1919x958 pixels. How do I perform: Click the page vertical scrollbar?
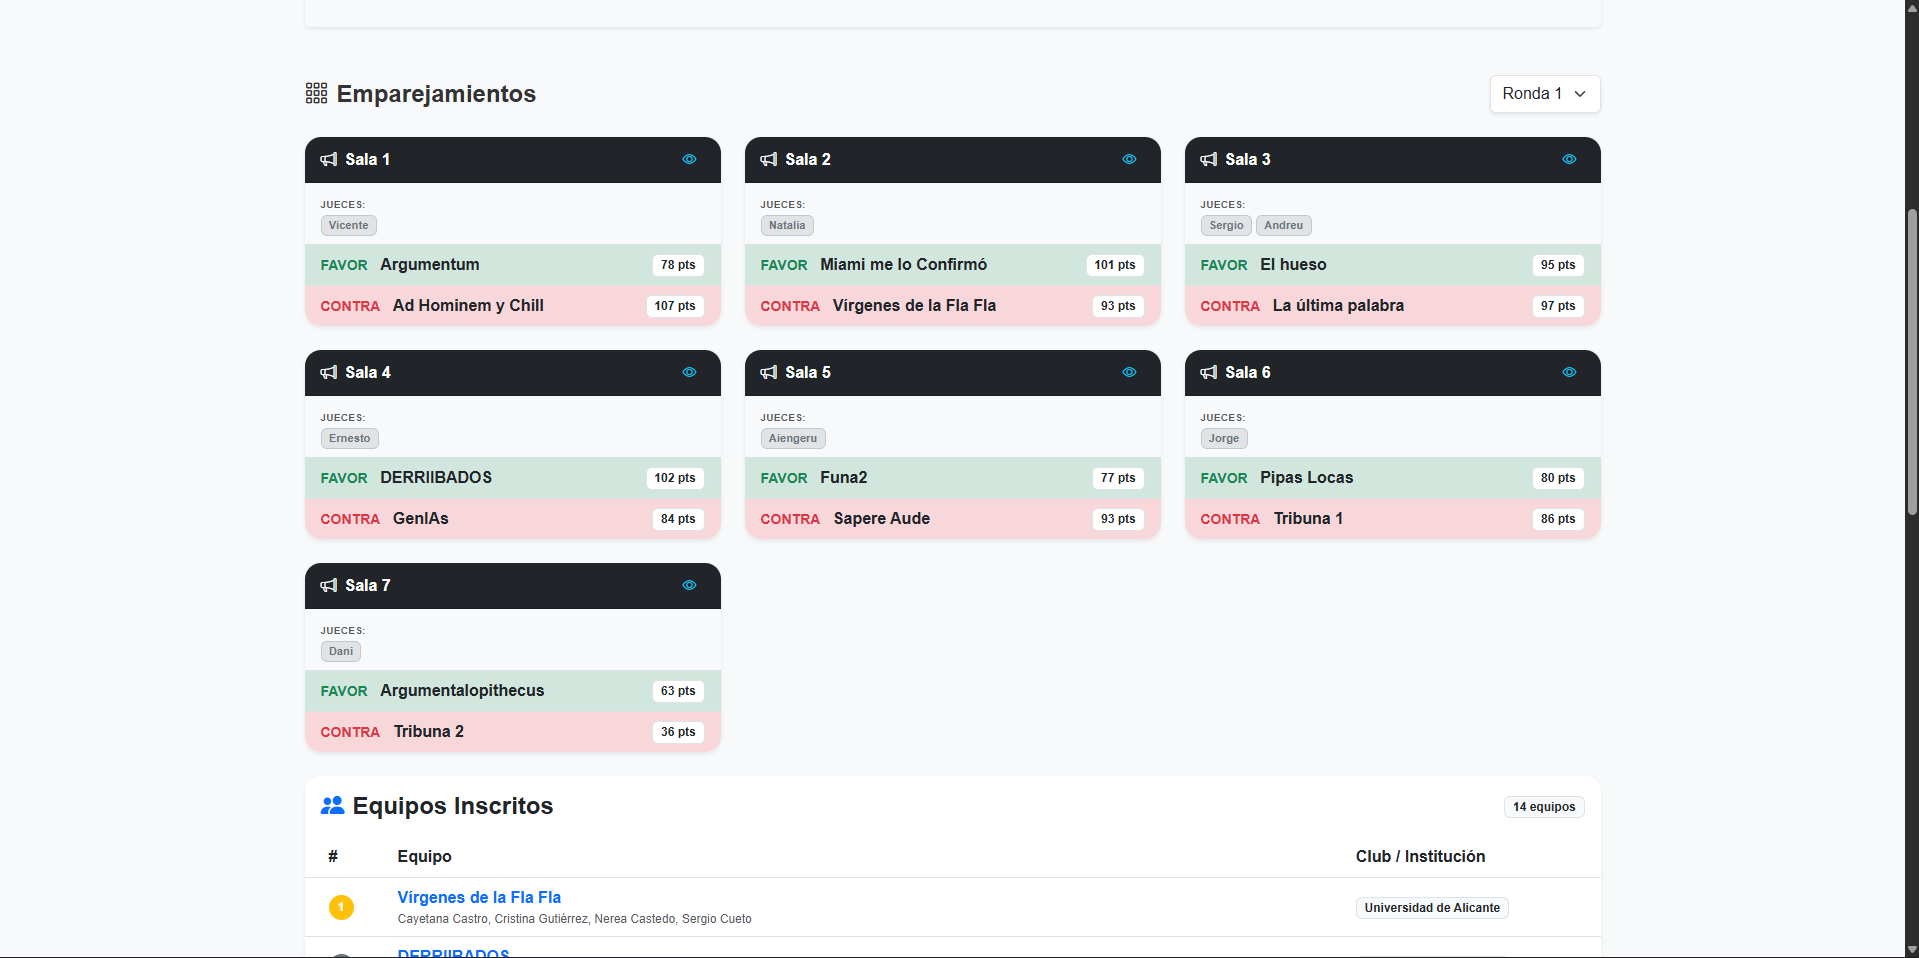(x=1912, y=360)
